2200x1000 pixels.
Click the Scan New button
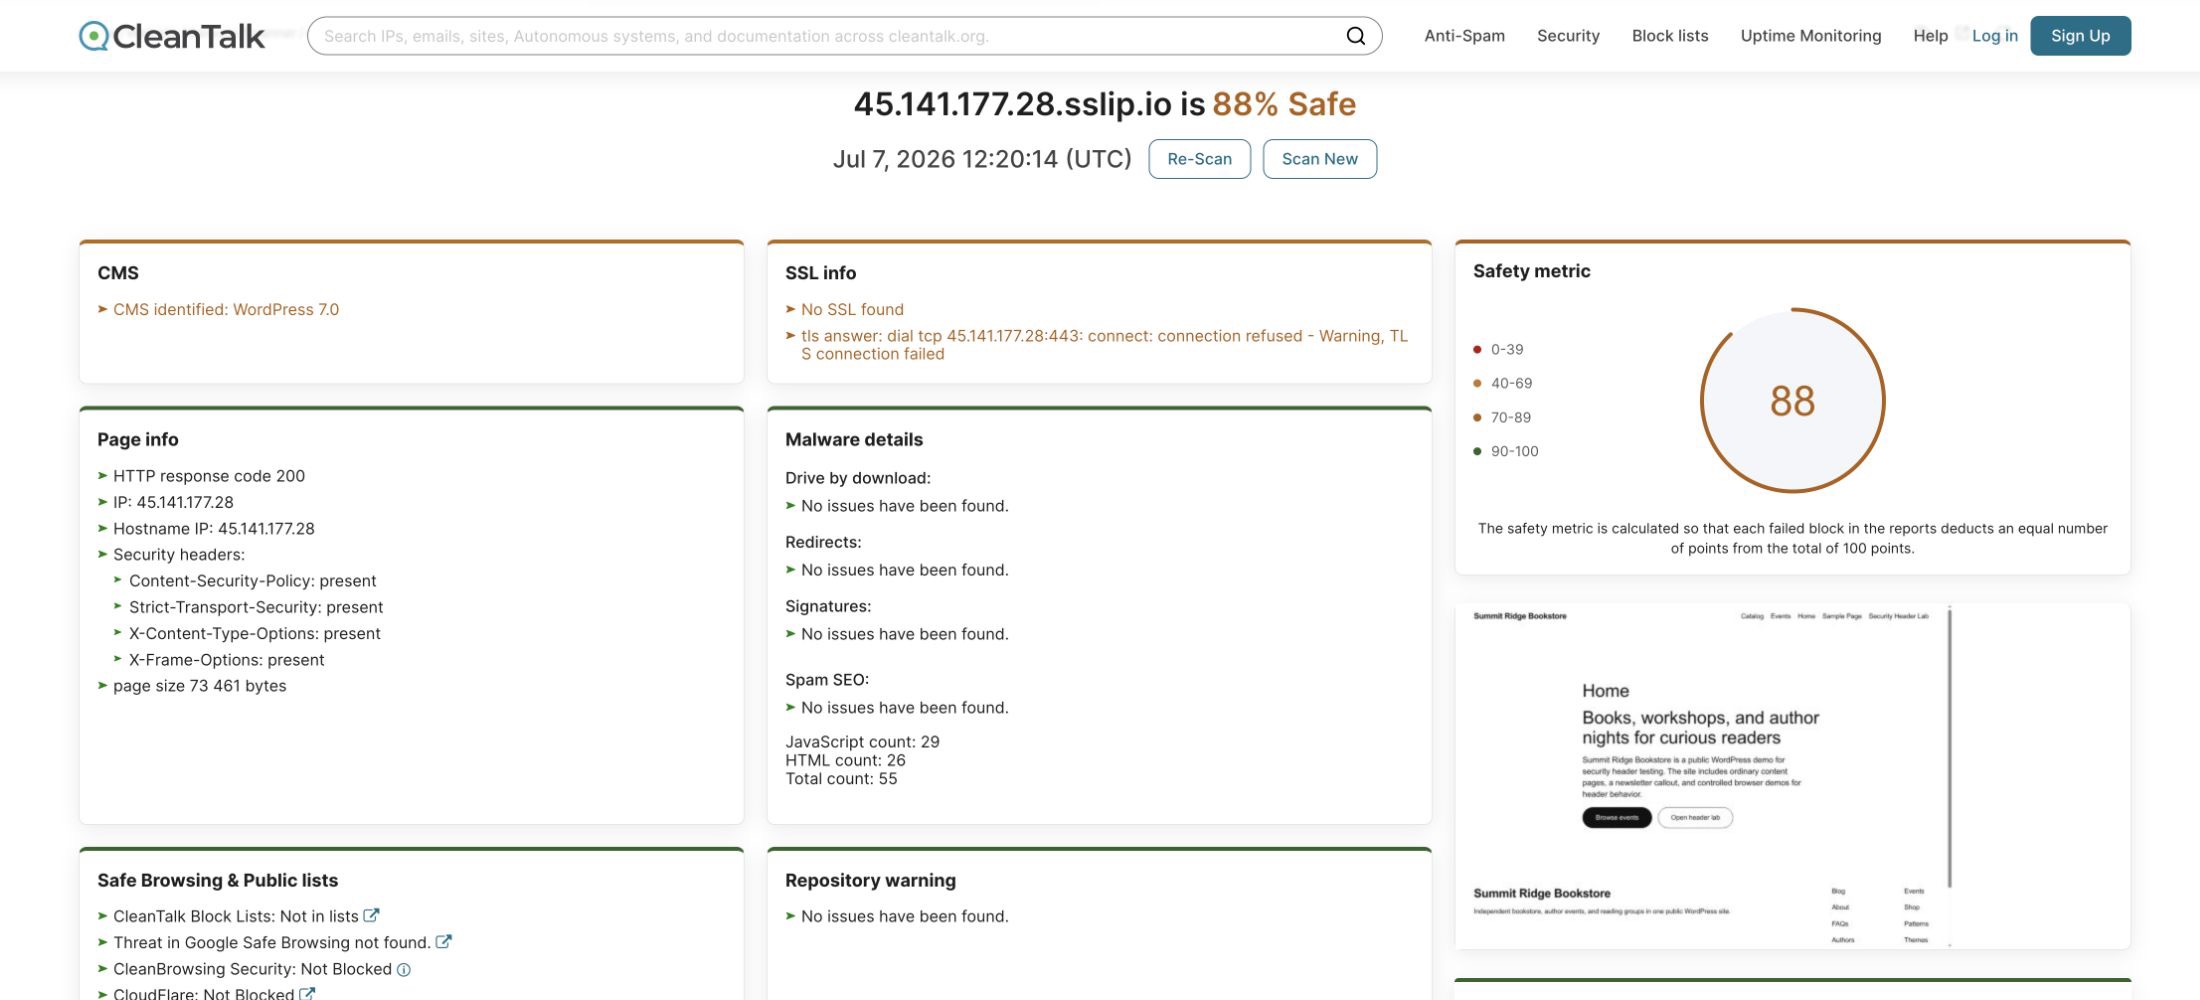coord(1319,159)
